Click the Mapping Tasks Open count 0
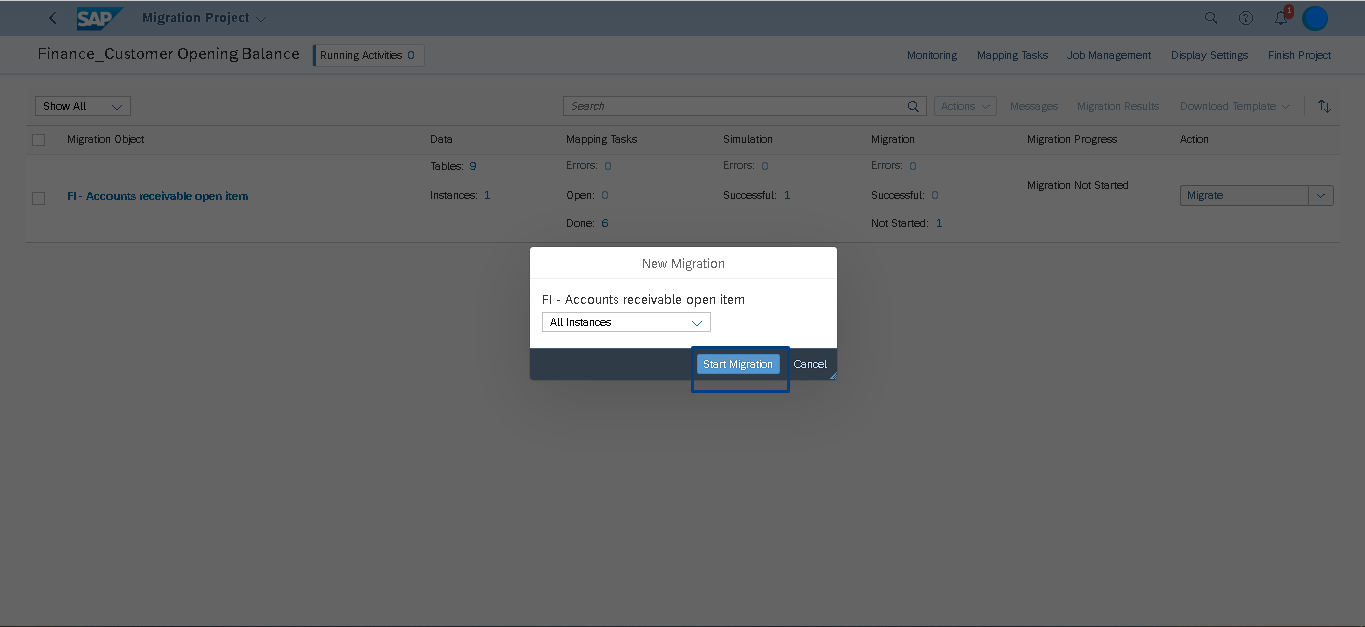Viewport: 1365px width, 627px height. 604,195
